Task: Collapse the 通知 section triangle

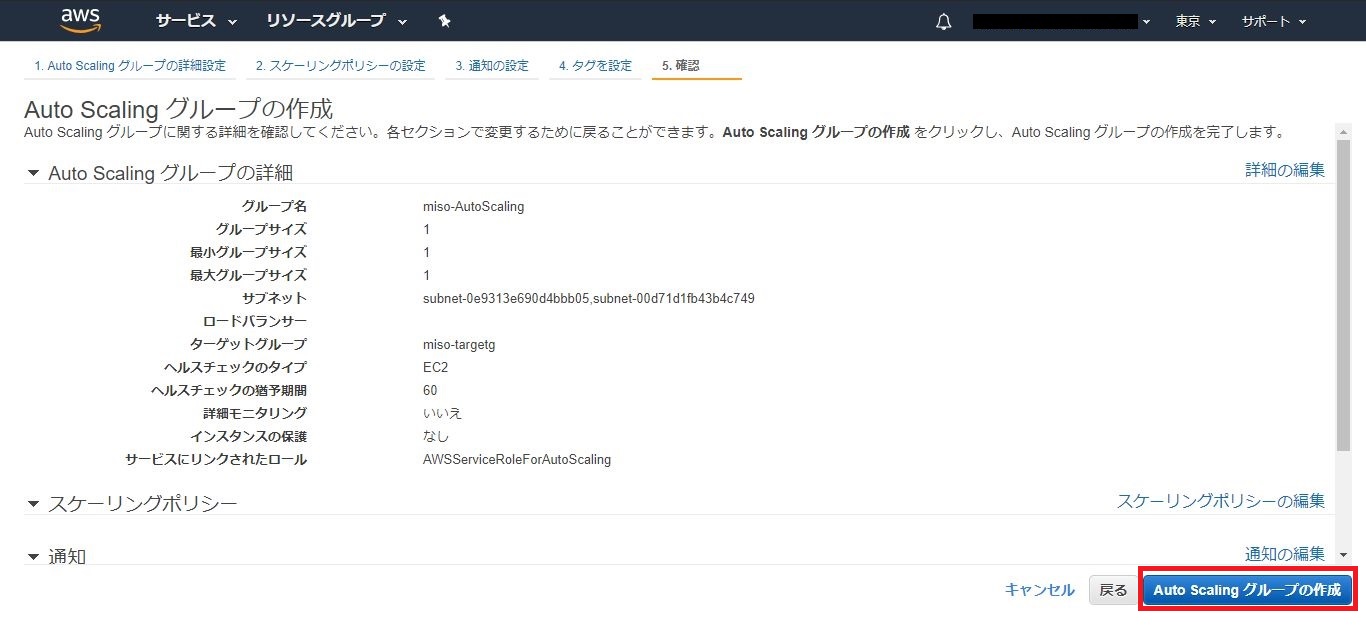Action: click(33, 557)
